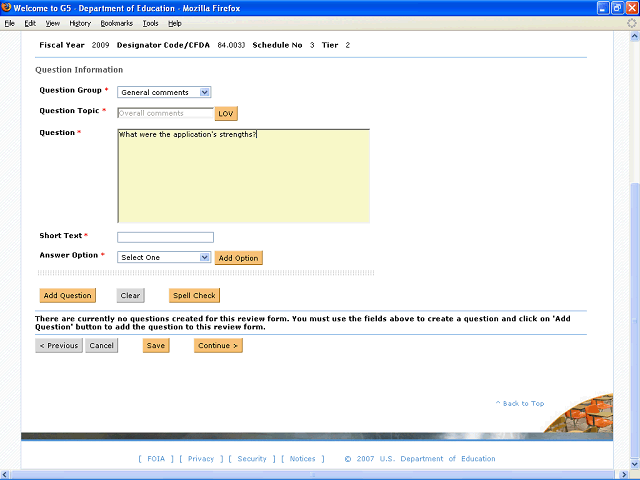The height and width of the screenshot is (480, 640).
Task: Click the Fiscal Year value 2009
Action: (x=100, y=45)
